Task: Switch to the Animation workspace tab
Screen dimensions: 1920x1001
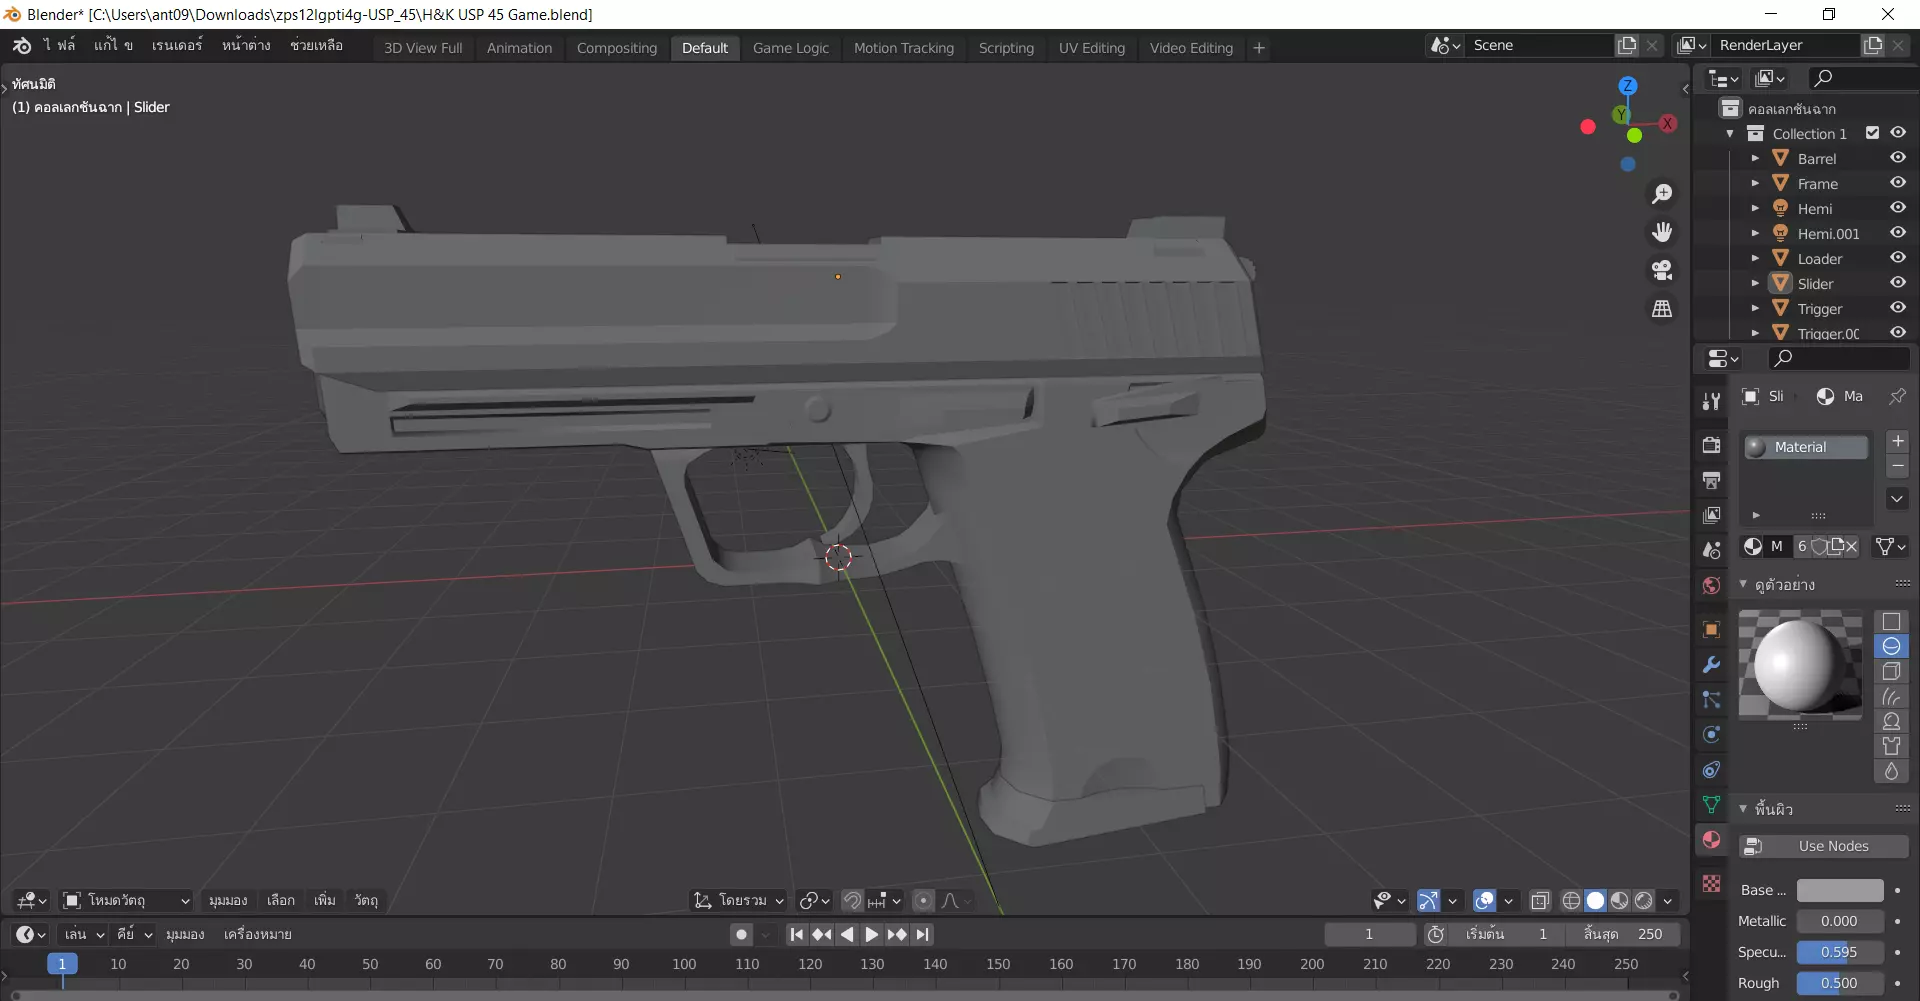Action: pyautogui.click(x=519, y=48)
